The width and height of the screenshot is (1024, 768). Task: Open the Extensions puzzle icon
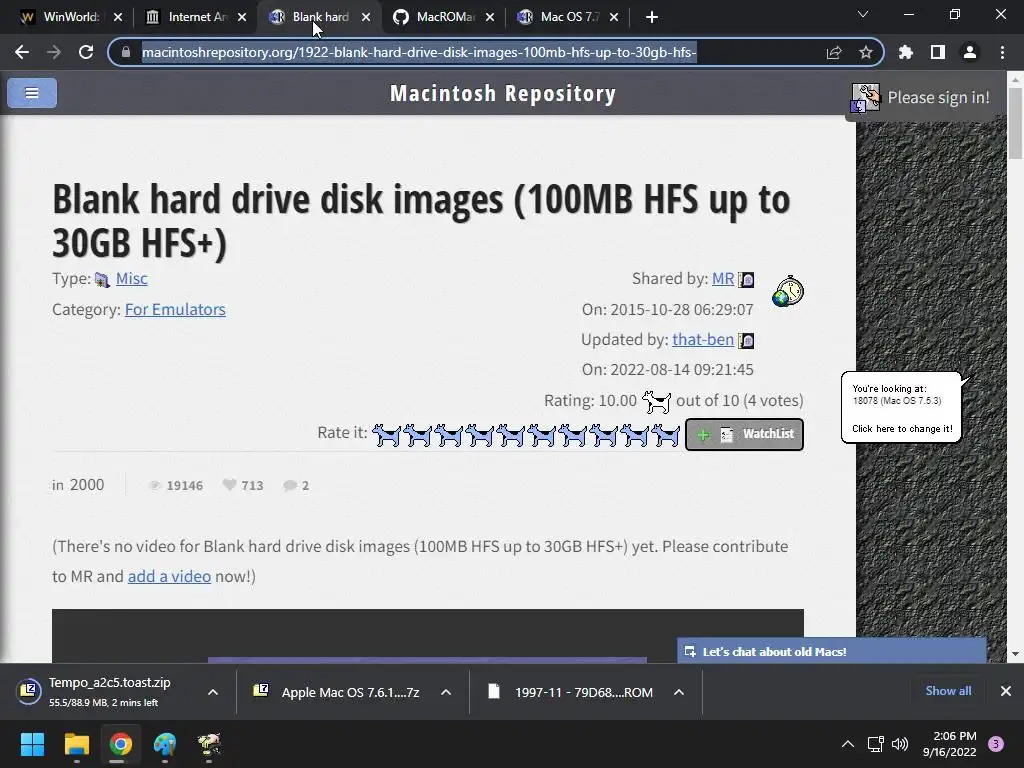pos(906,52)
